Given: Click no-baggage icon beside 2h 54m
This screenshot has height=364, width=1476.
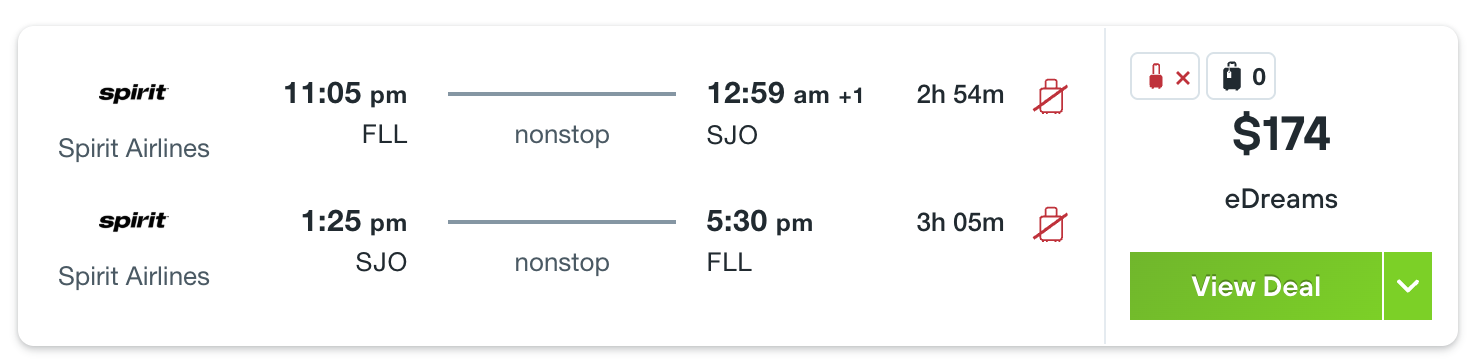Looking at the screenshot, I should 1050,96.
